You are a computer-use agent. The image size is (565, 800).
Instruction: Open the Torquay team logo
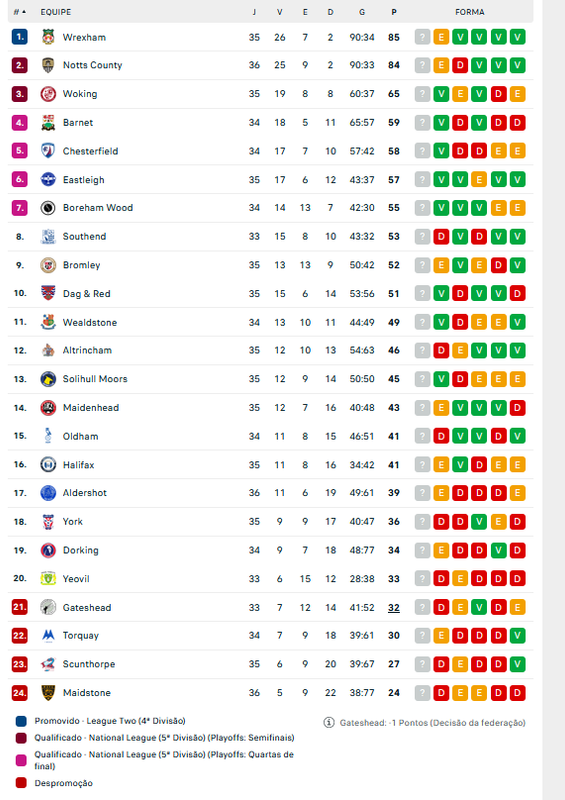(48, 635)
